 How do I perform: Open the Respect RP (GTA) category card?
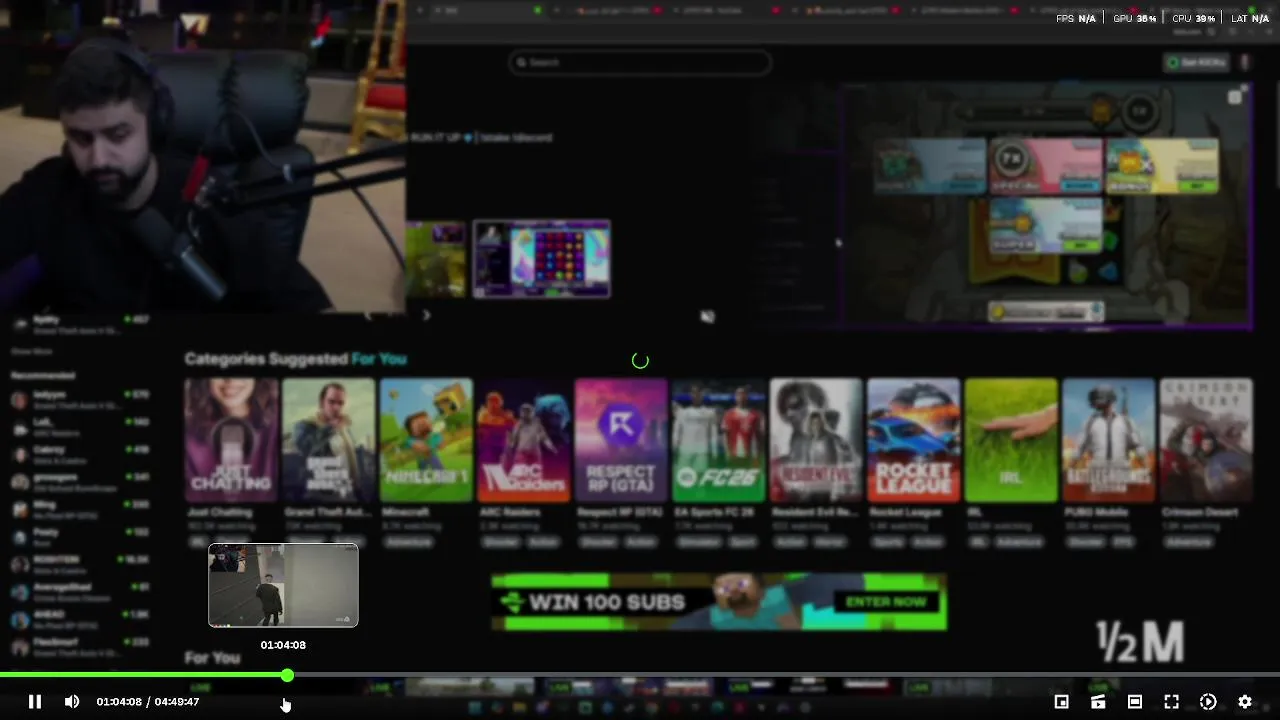(621, 440)
